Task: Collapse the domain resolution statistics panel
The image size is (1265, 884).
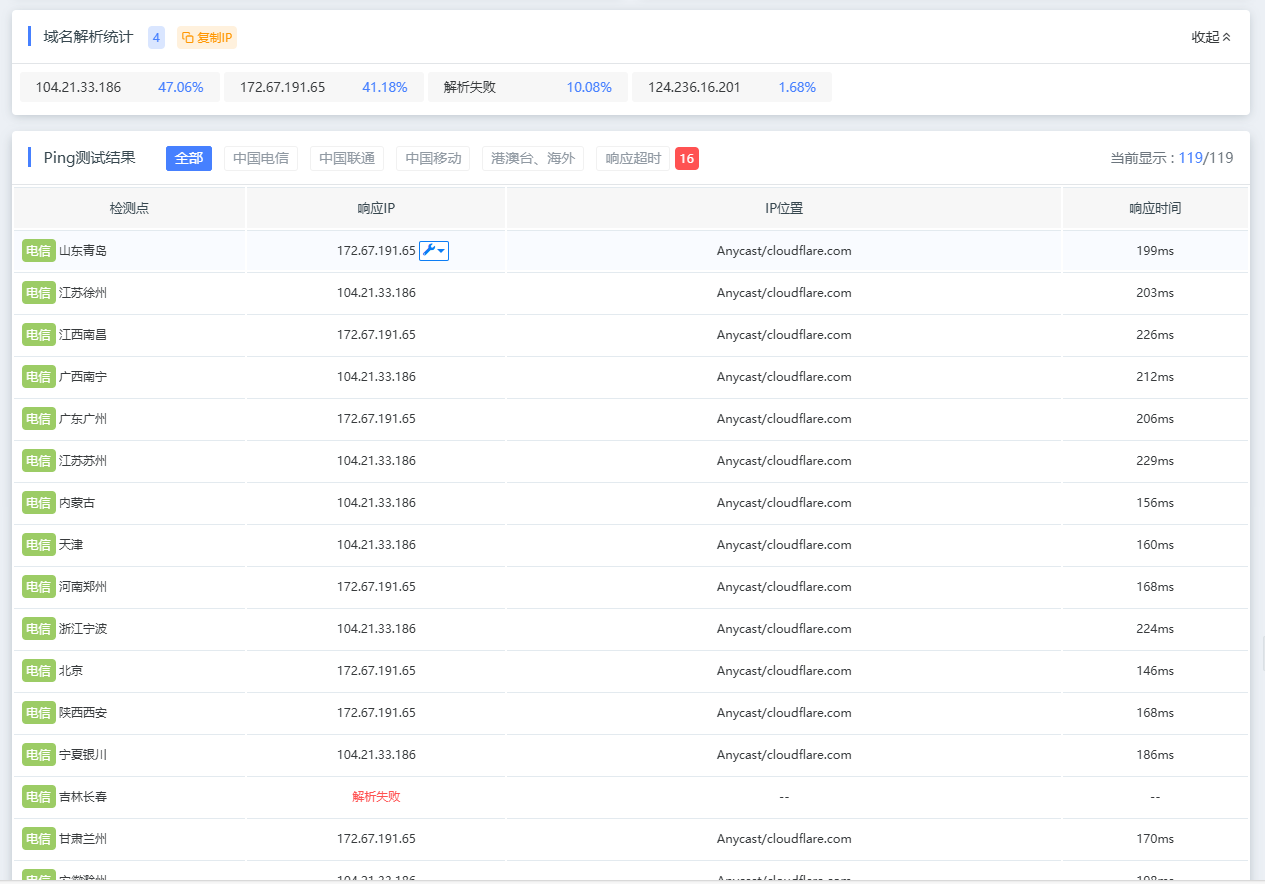Action: coord(1211,37)
